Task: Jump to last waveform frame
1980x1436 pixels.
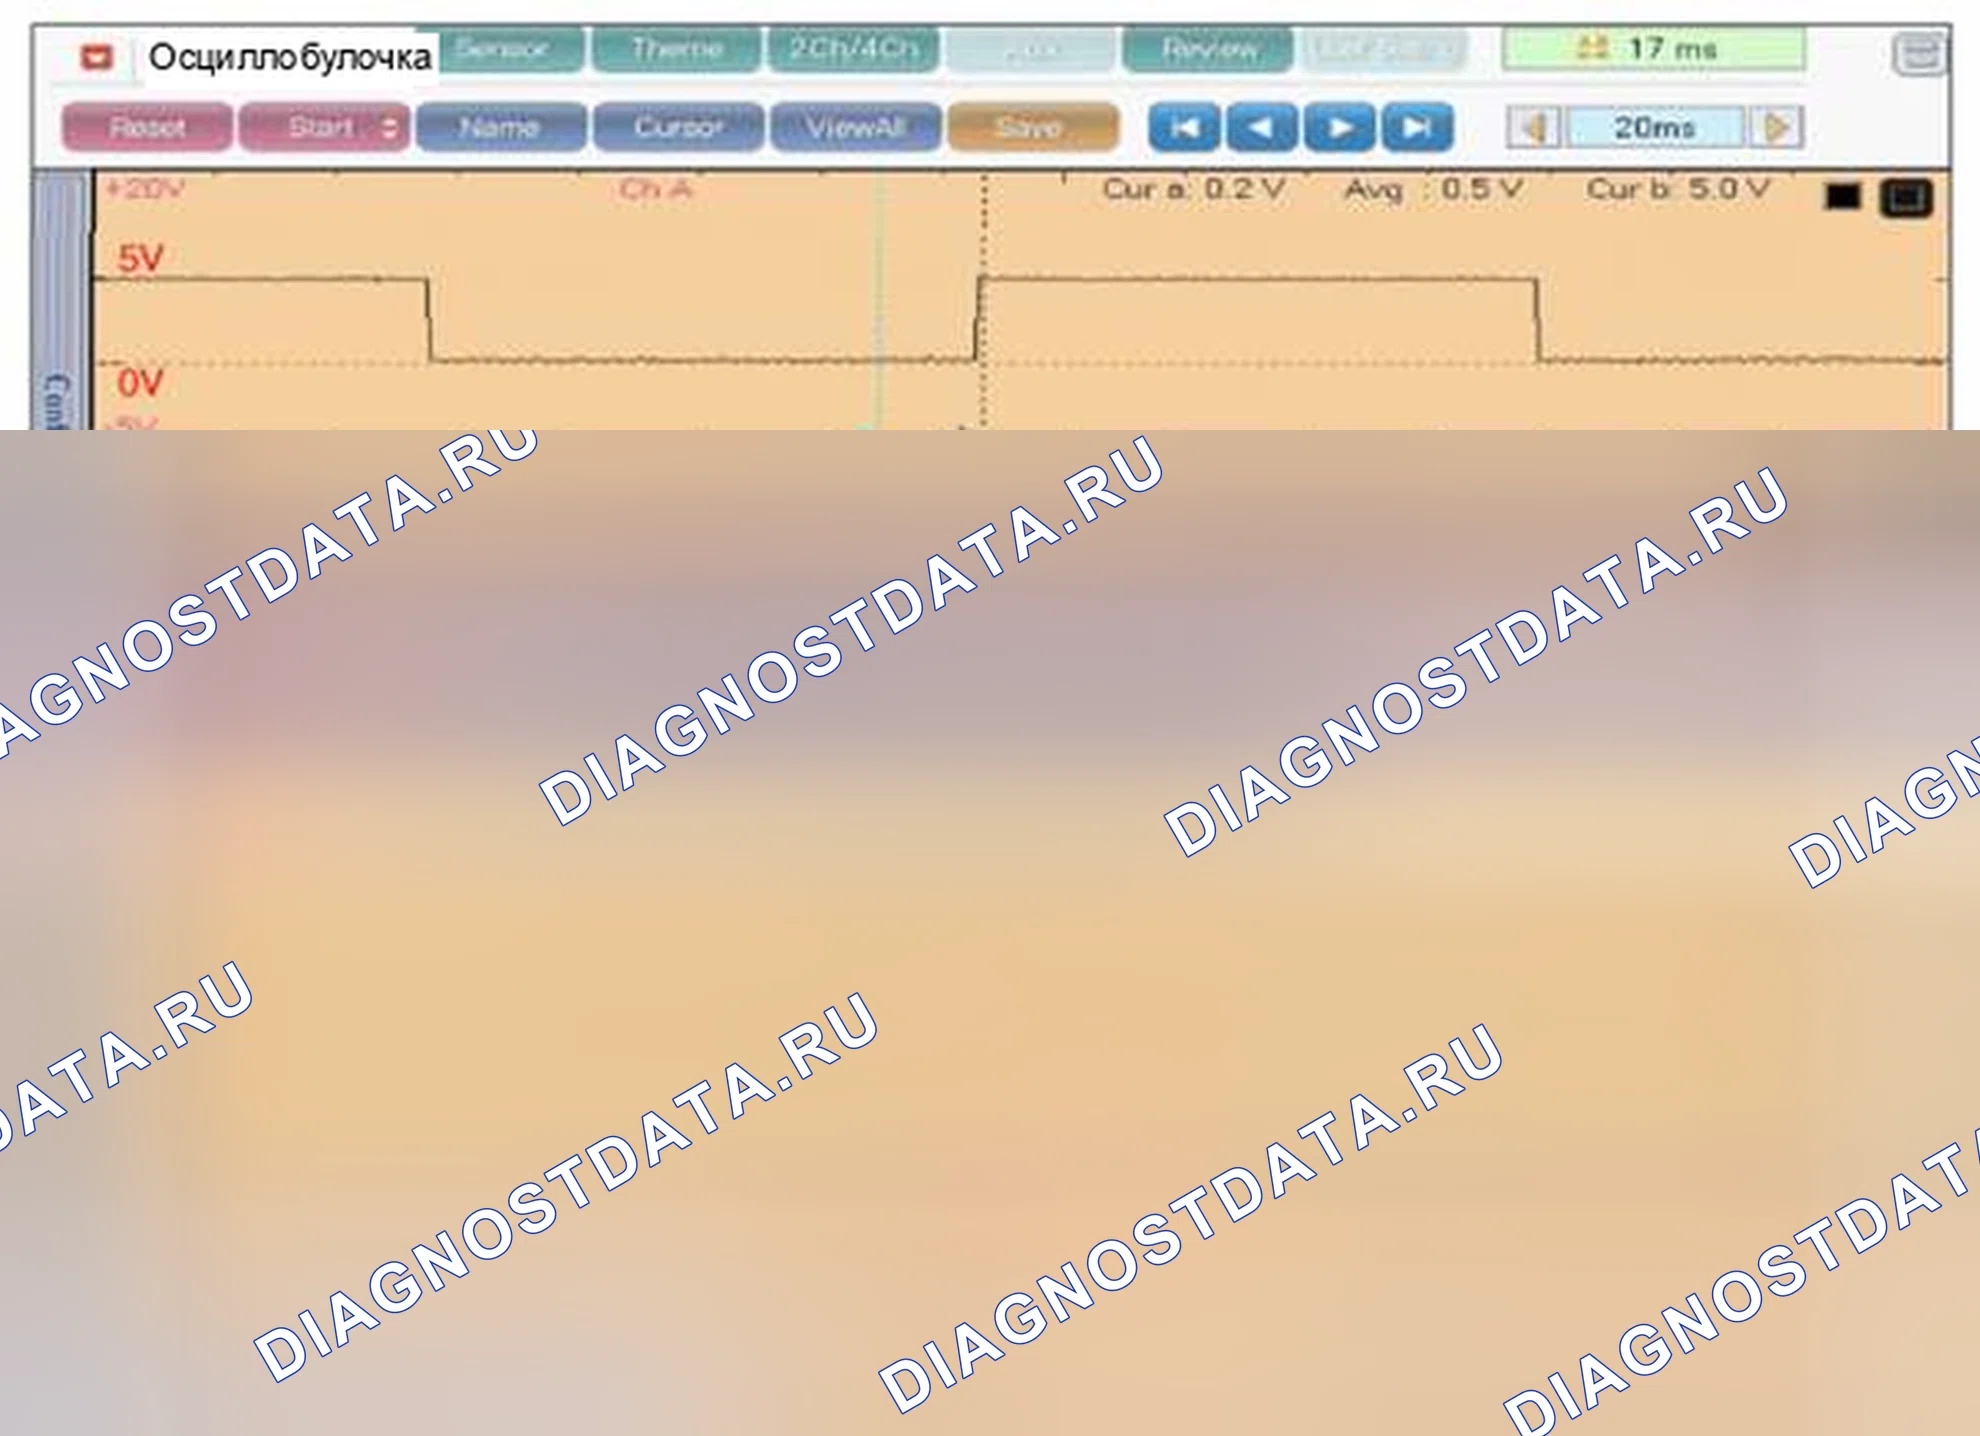Action: pos(1417,128)
